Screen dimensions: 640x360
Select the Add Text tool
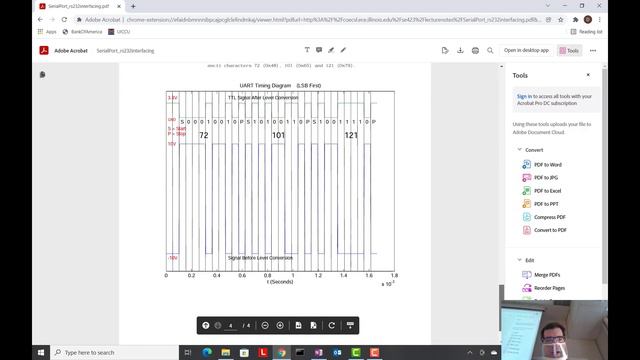pyautogui.click(x=307, y=50)
